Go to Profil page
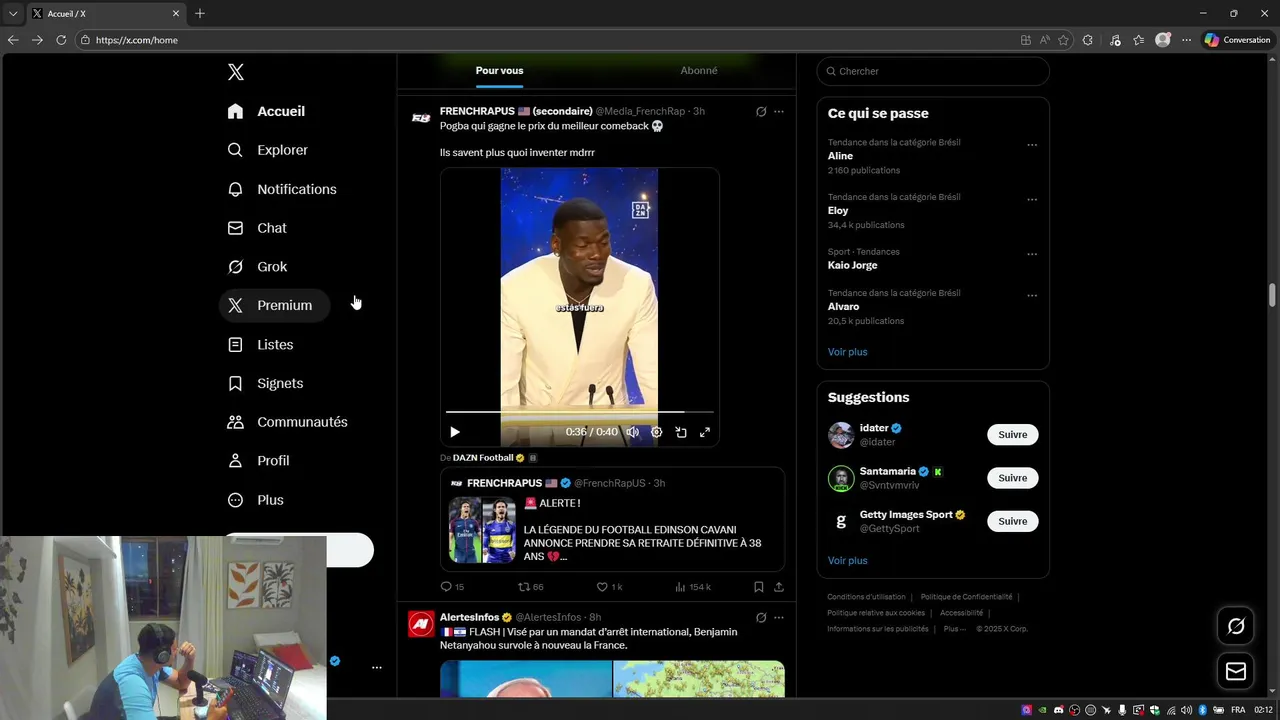The height and width of the screenshot is (720, 1280). [258, 461]
